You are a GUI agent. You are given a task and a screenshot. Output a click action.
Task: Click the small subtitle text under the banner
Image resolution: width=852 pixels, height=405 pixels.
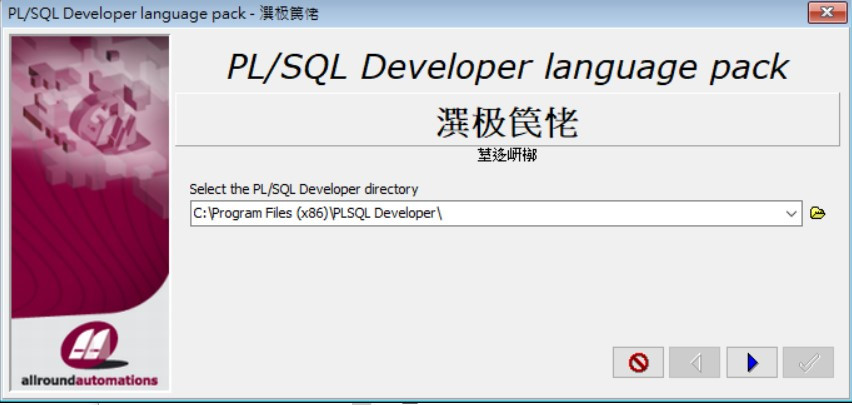pos(508,156)
